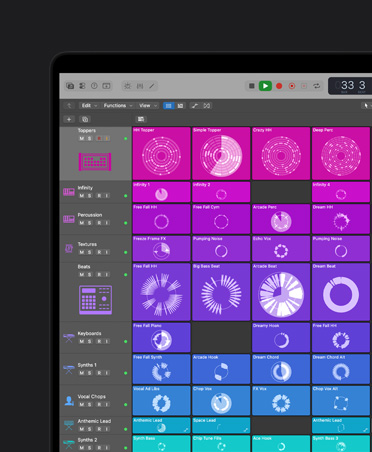
Task: Select the Percussion track icon
Action: coord(69,219)
